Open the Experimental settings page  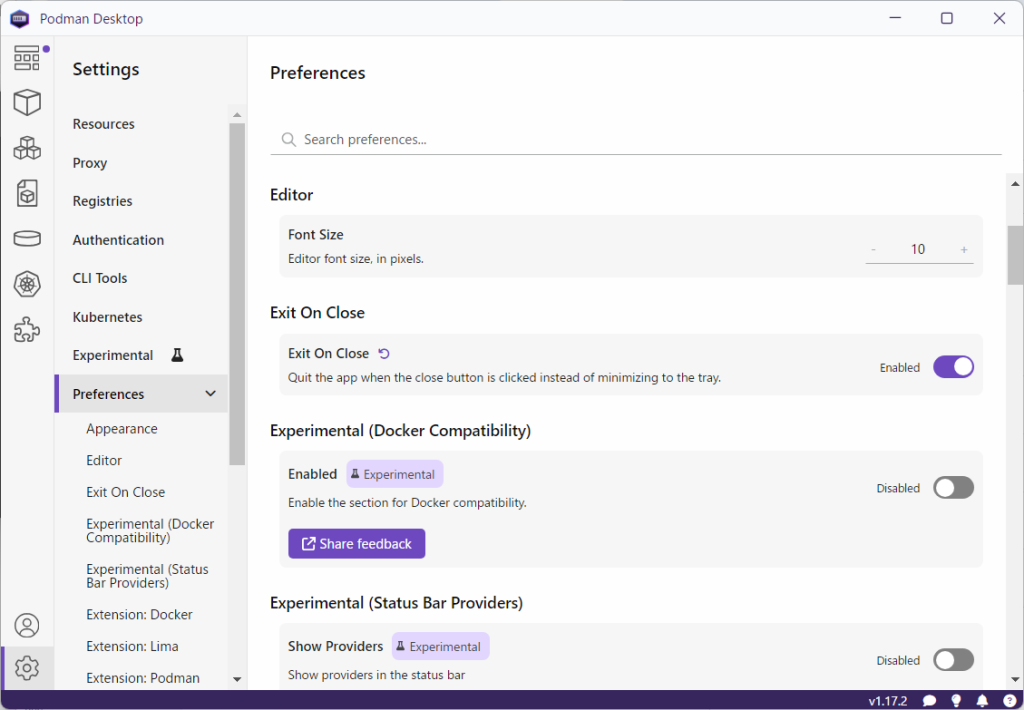(x=113, y=355)
